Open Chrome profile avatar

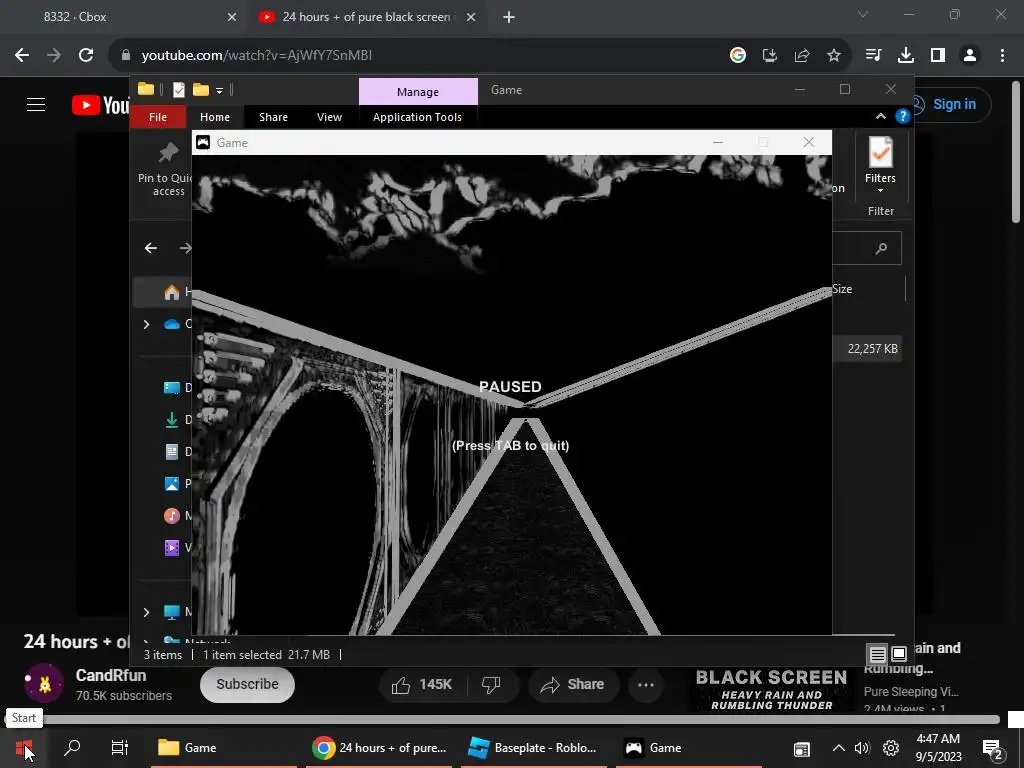coord(970,56)
